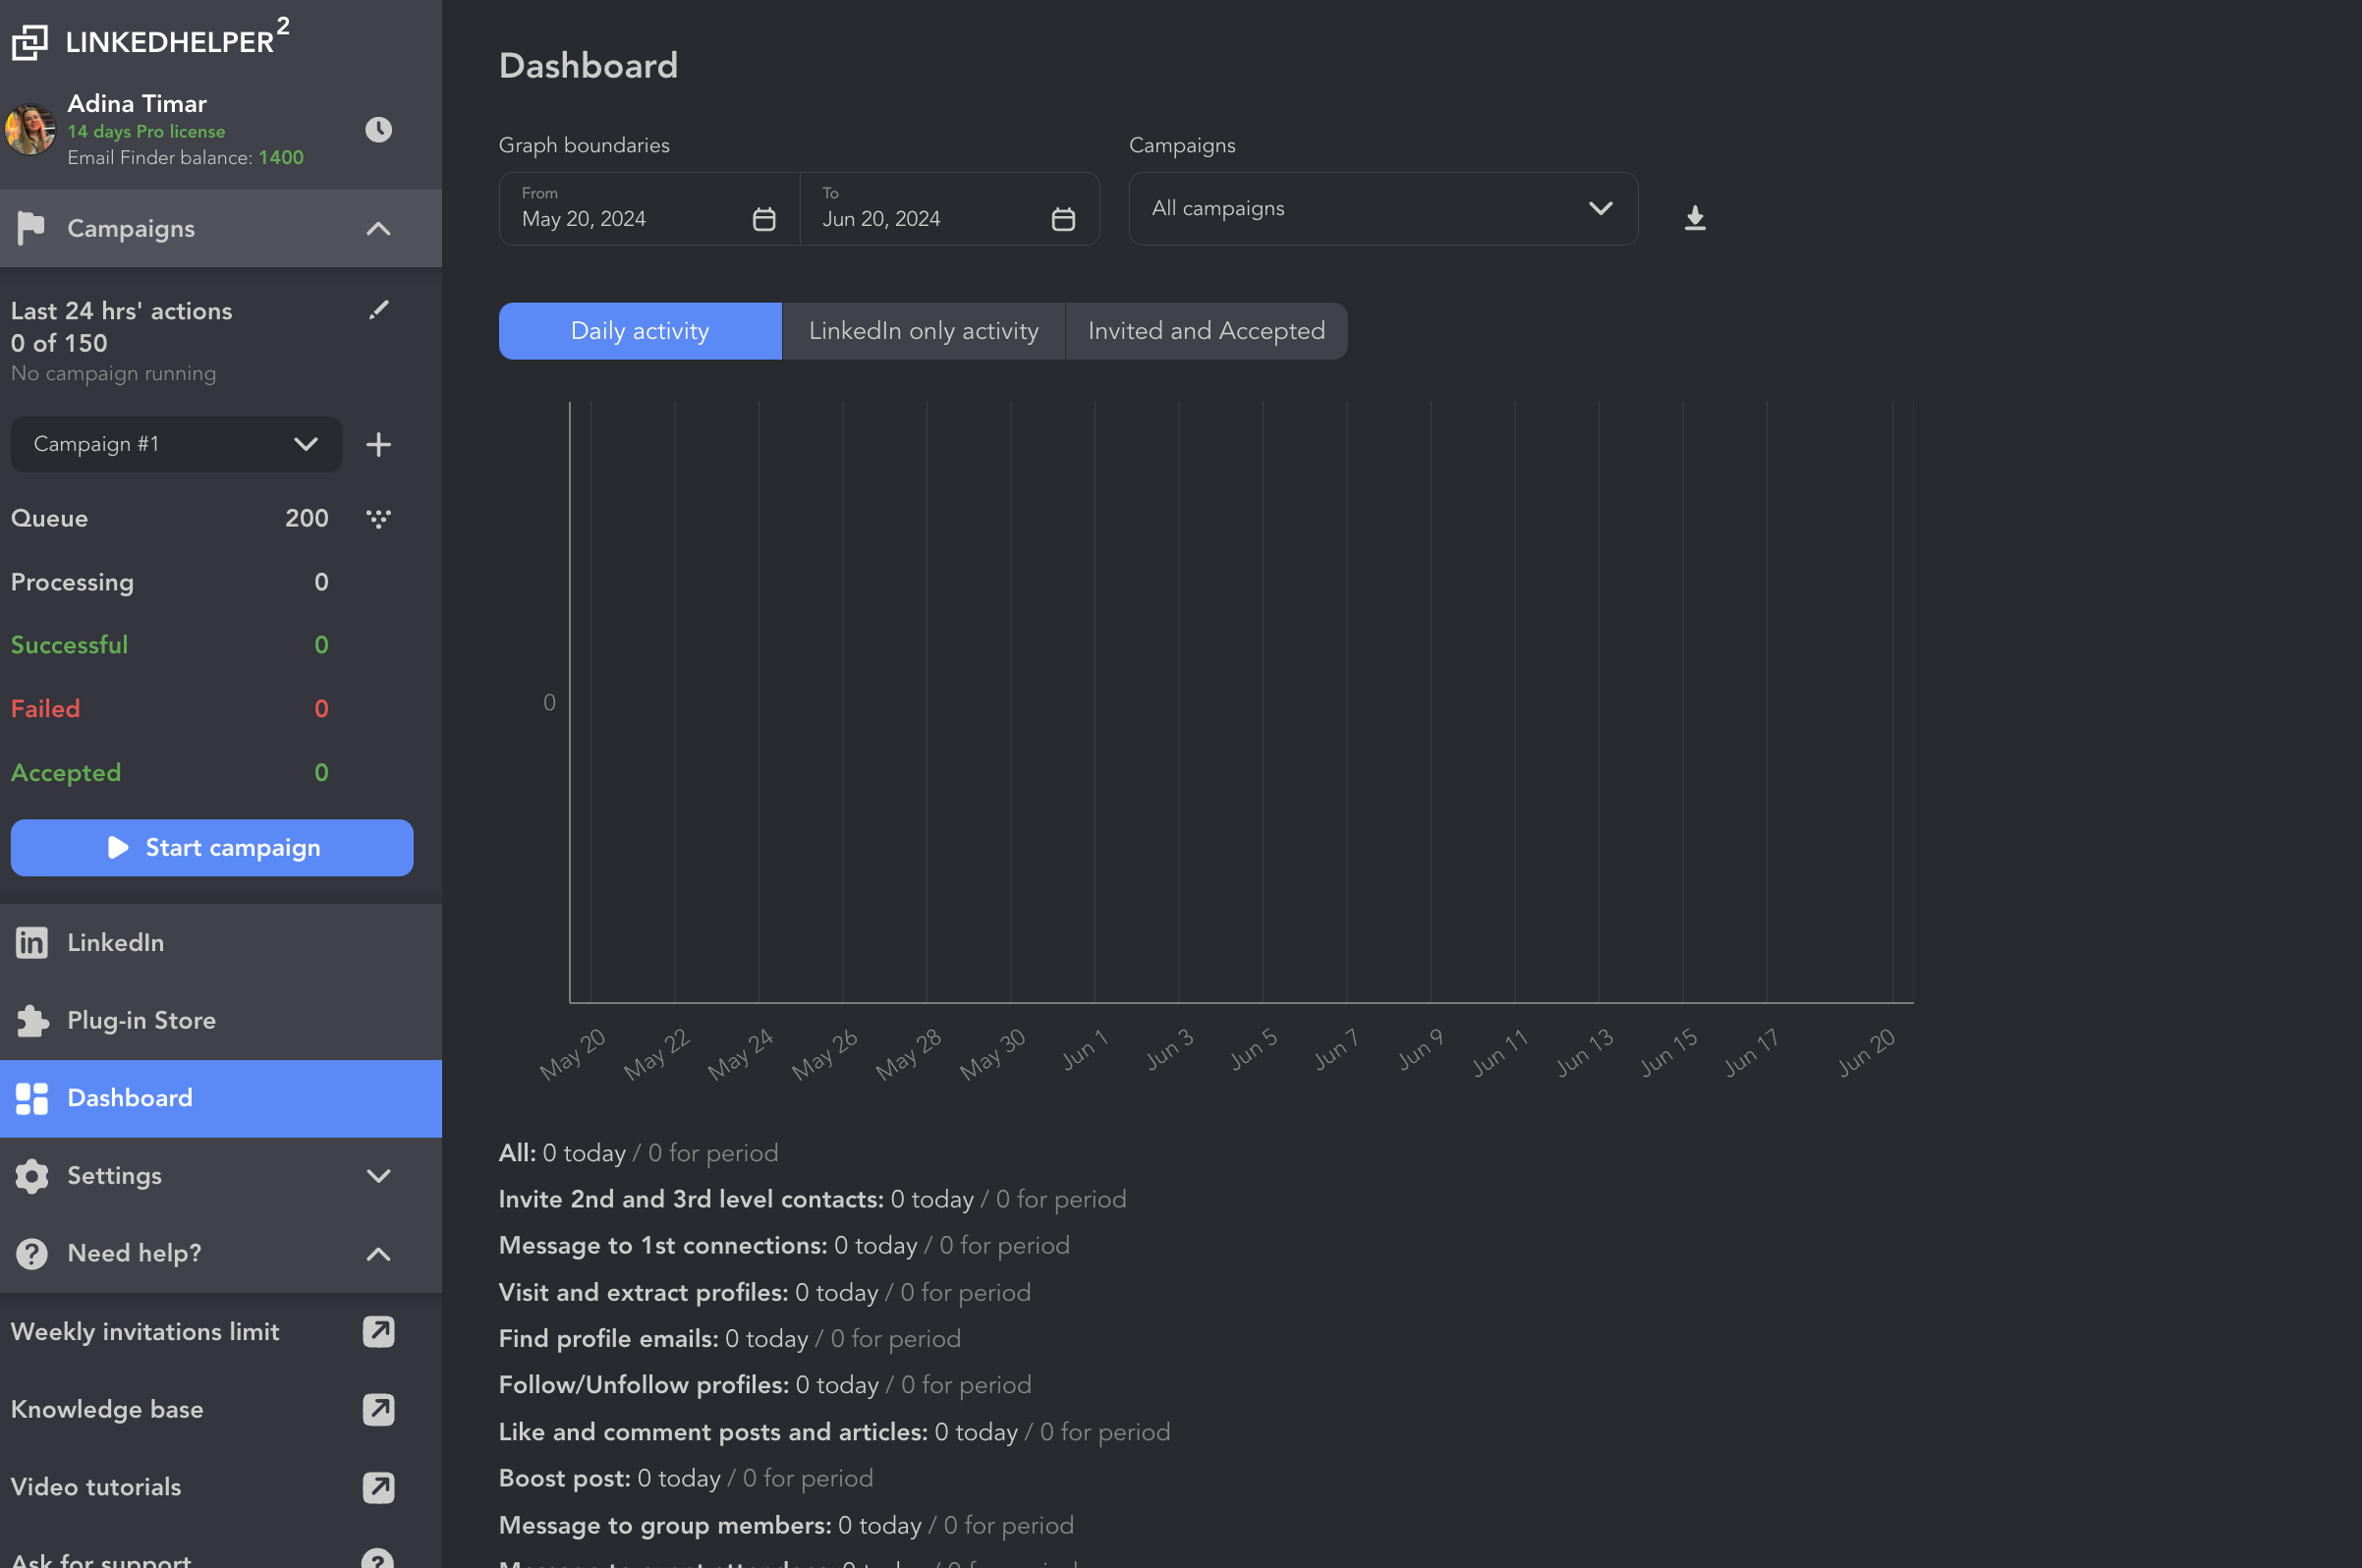The width and height of the screenshot is (2362, 1568).
Task: Select Dashboard in the sidebar
Action: pos(221,1098)
